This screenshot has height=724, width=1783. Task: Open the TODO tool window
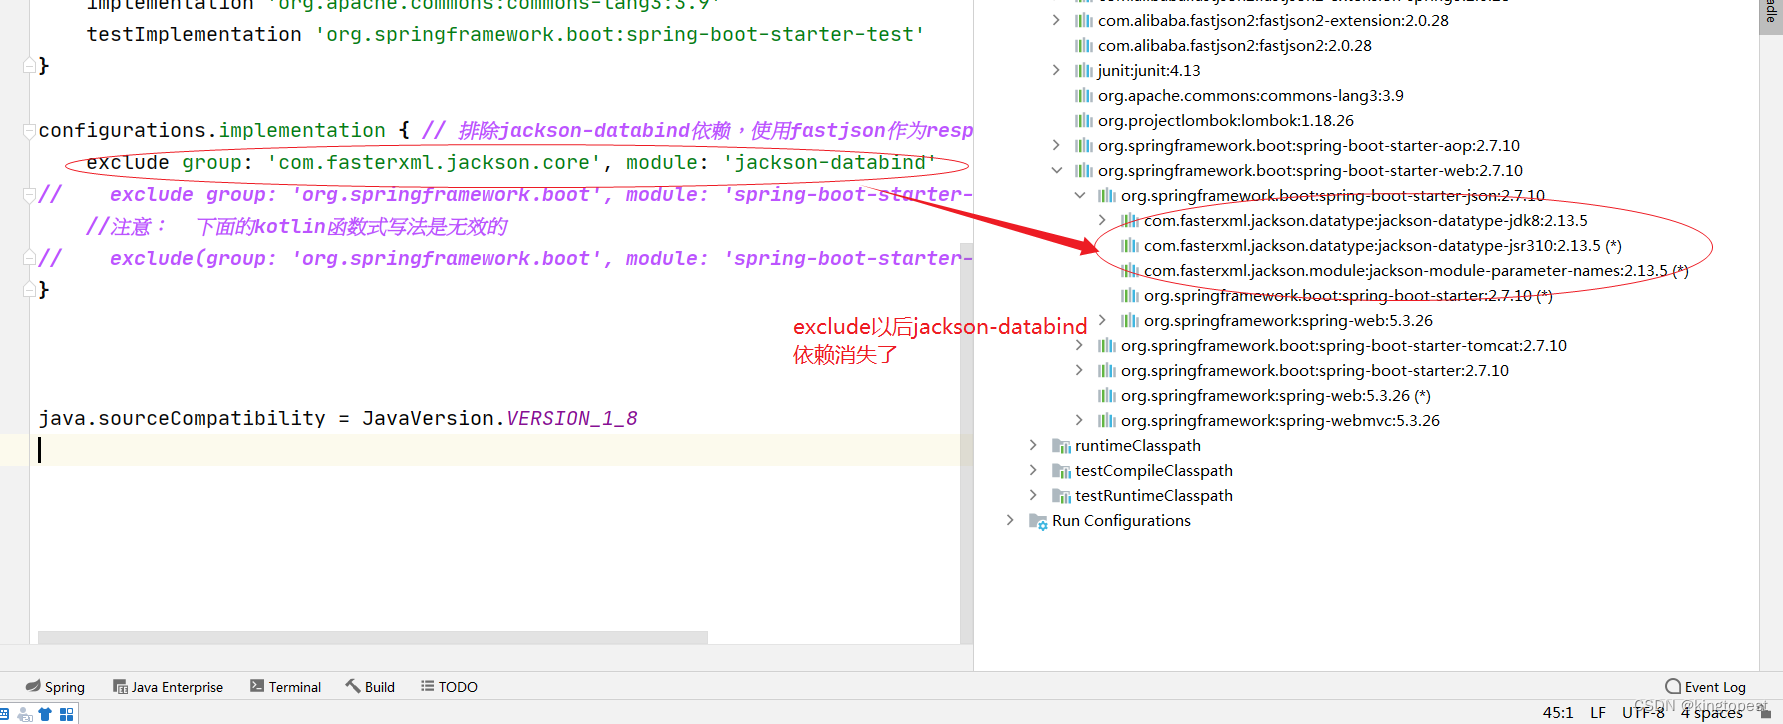[x=449, y=687]
